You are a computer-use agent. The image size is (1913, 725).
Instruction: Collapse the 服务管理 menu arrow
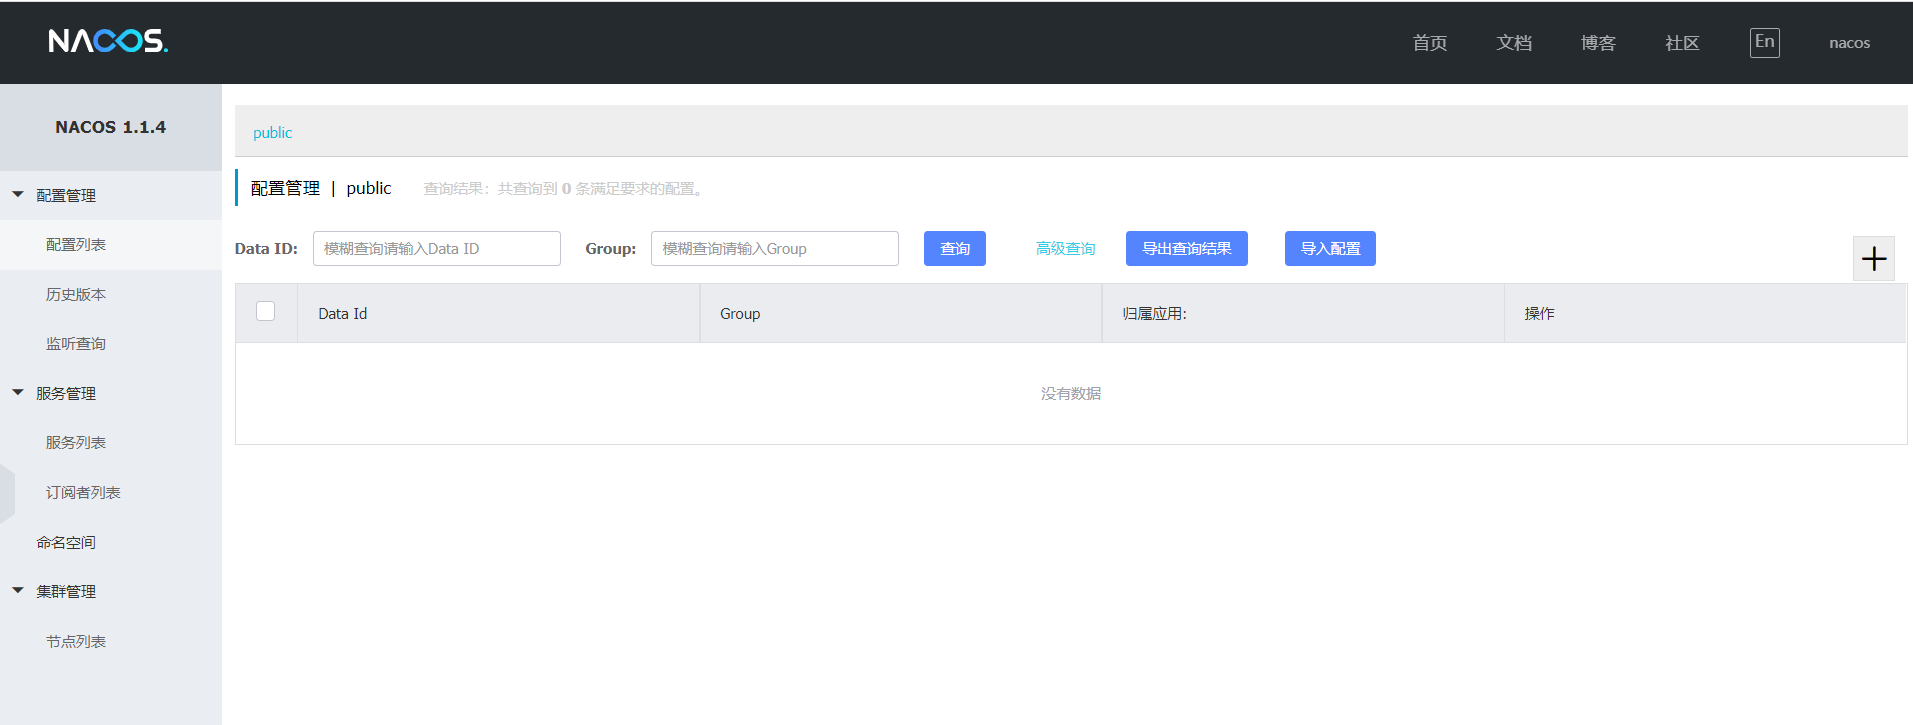click(18, 393)
